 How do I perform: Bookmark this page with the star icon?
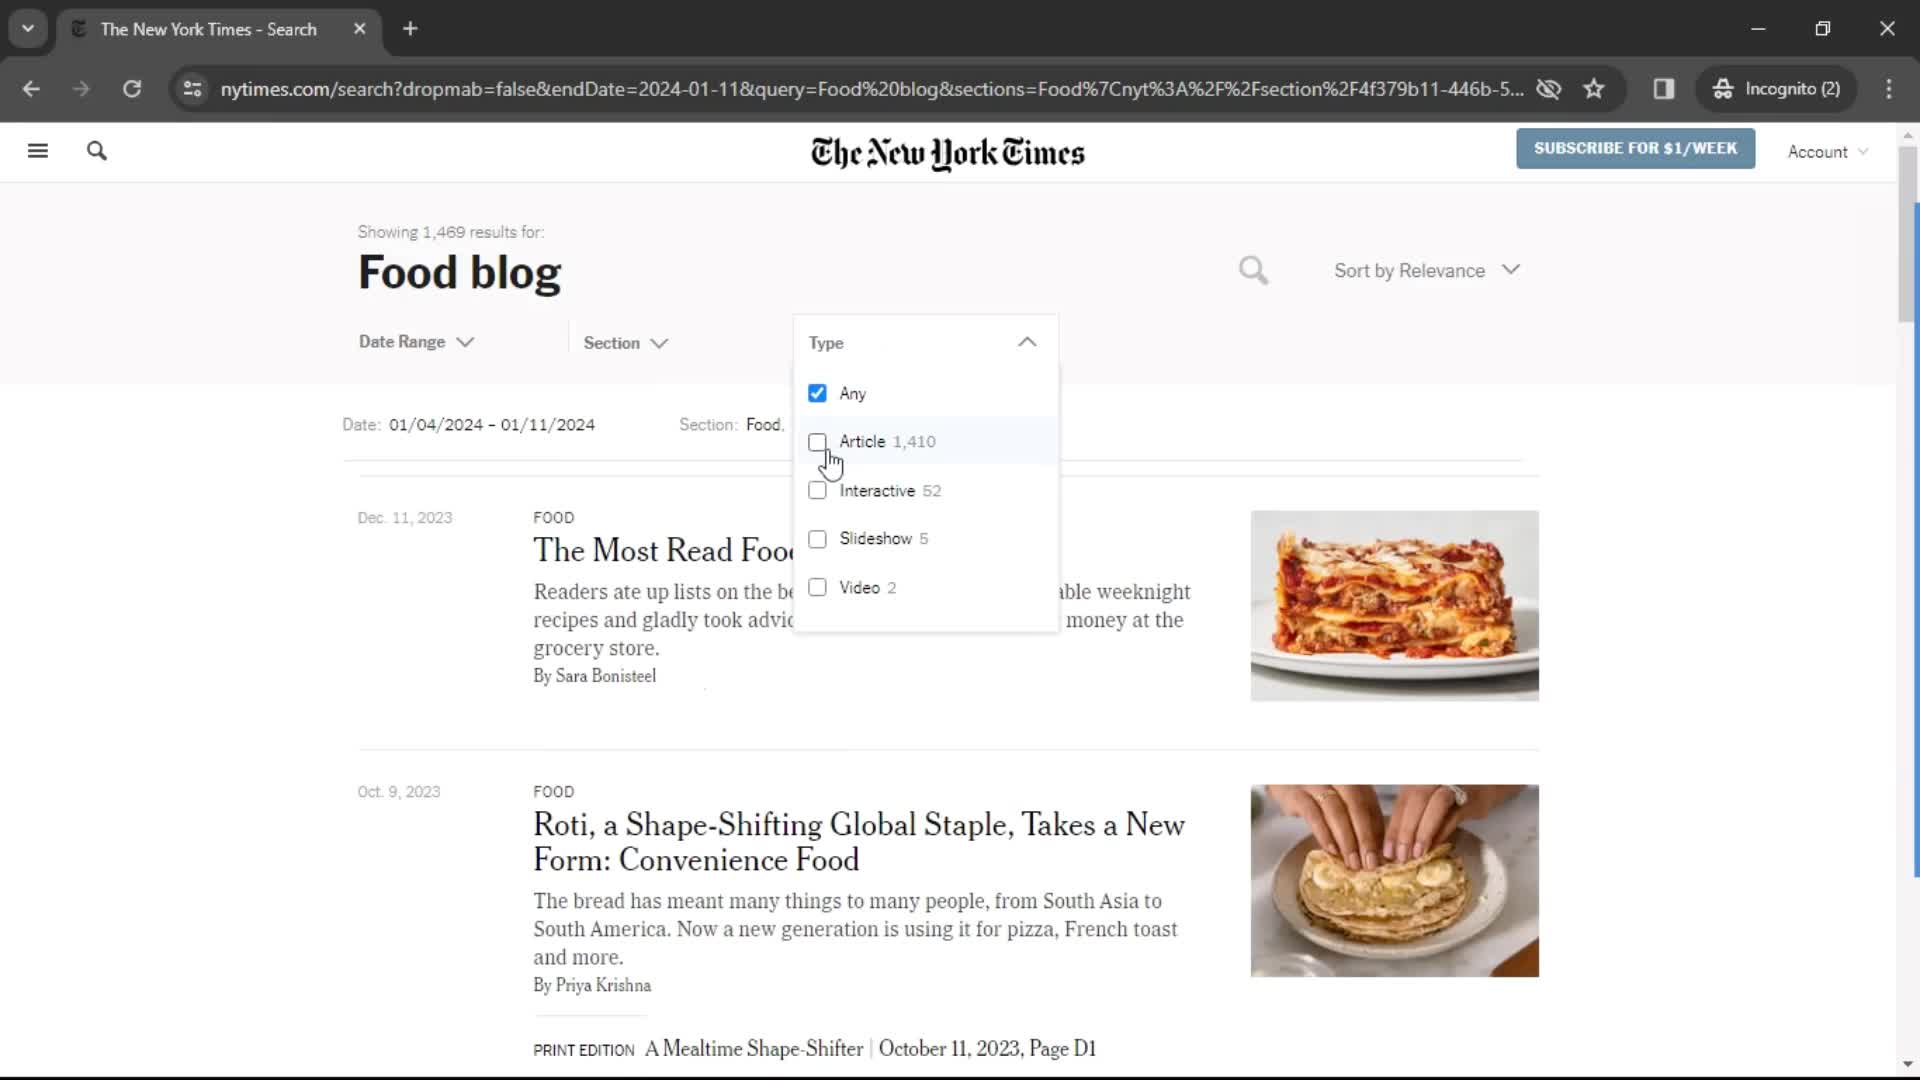coord(1594,89)
